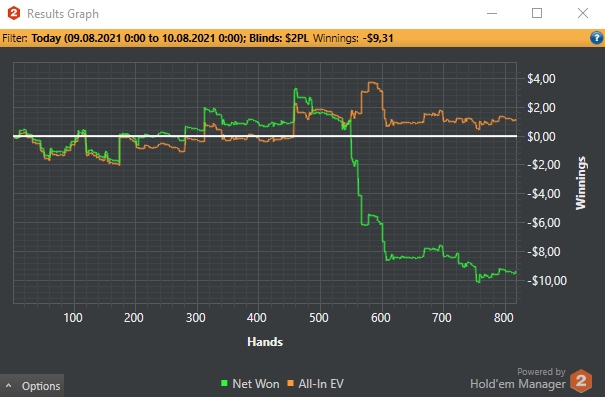This screenshot has height=397, width=605.
Task: Click the -$6,00 y-axis value
Action: pyautogui.click(x=544, y=223)
